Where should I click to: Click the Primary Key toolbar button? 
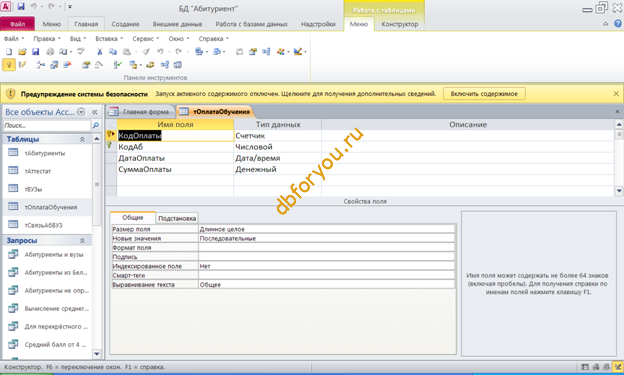pyautogui.click(x=9, y=64)
